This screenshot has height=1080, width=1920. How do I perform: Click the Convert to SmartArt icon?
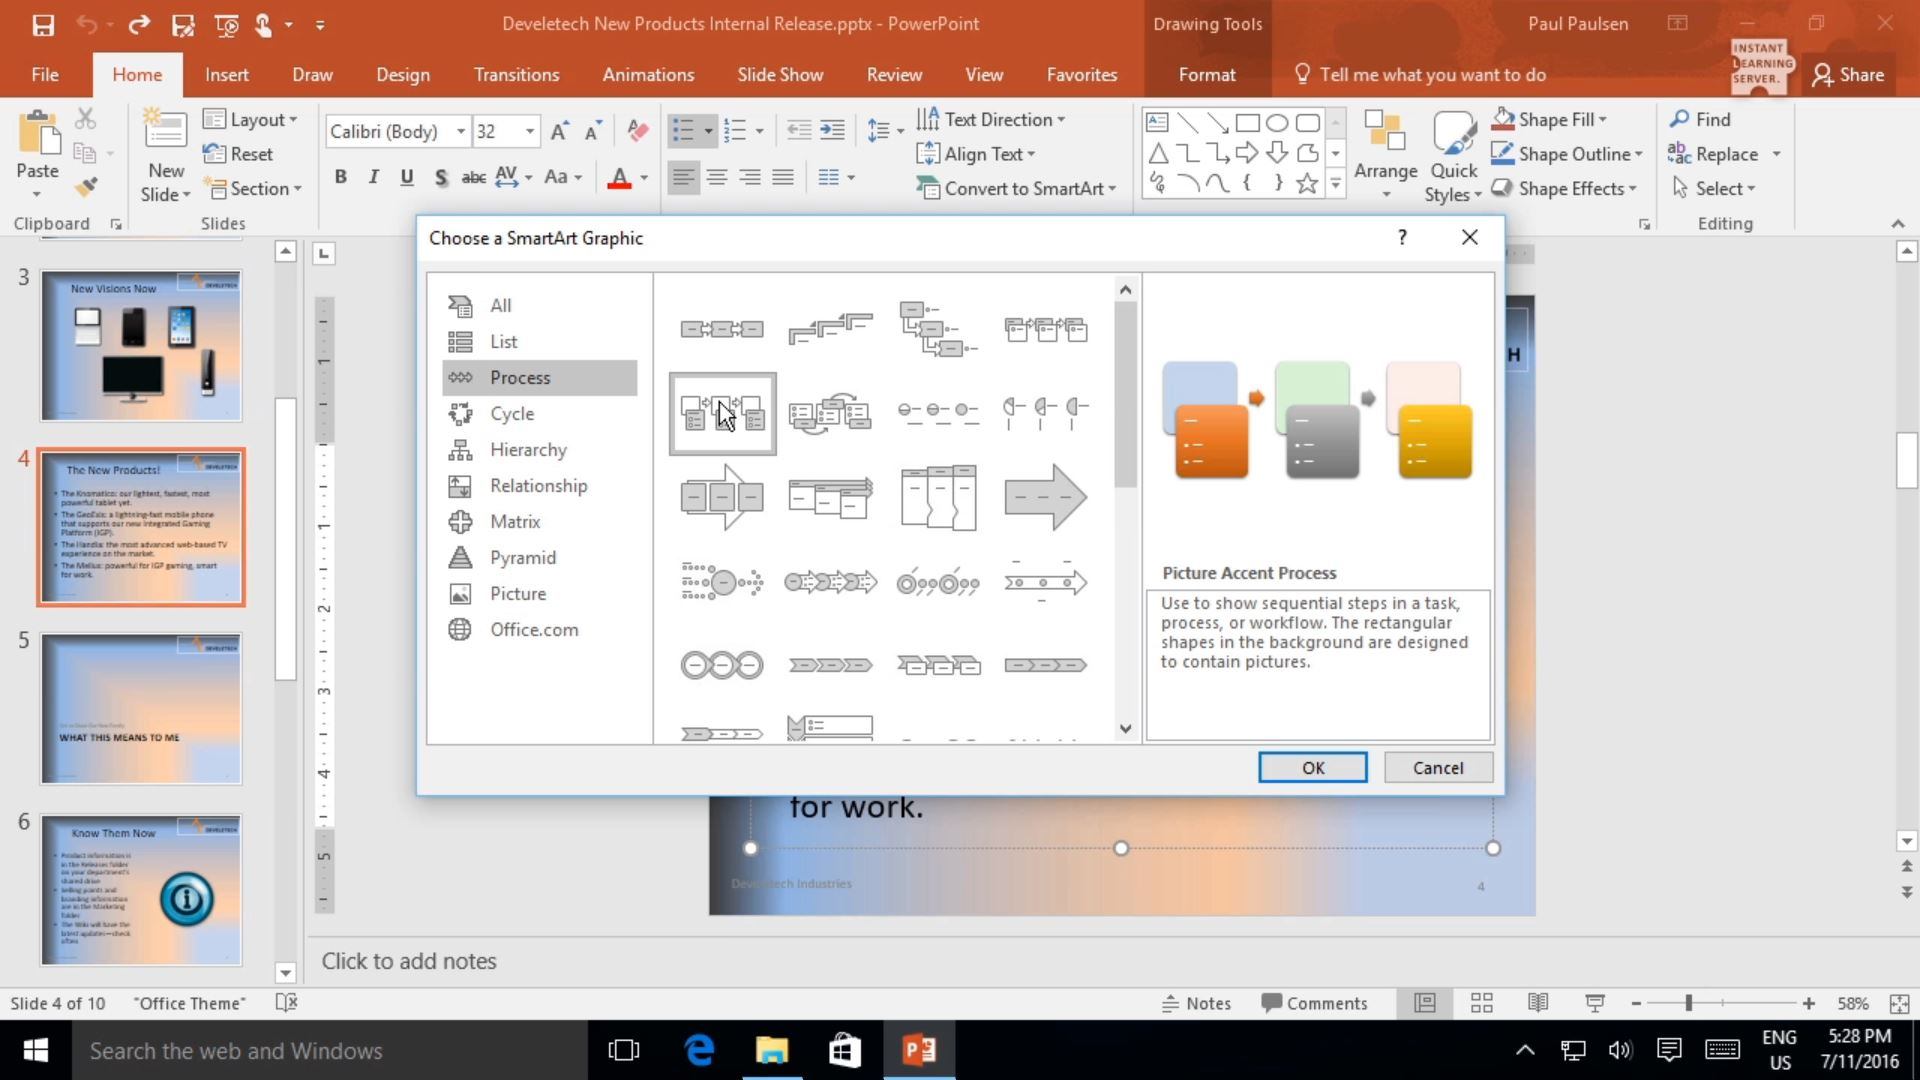[930, 188]
